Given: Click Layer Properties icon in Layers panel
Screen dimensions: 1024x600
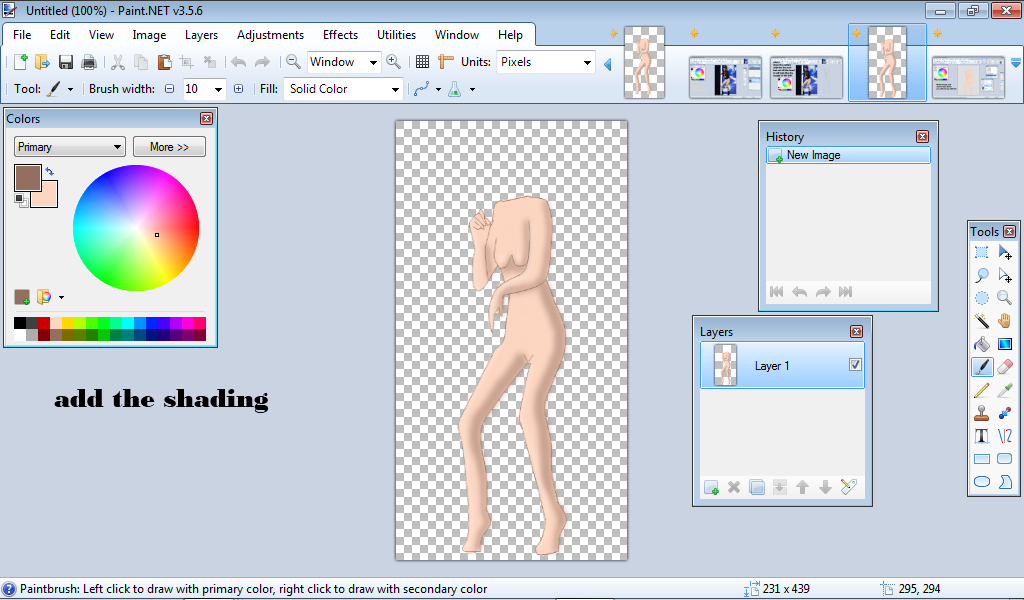Looking at the screenshot, I should (848, 487).
